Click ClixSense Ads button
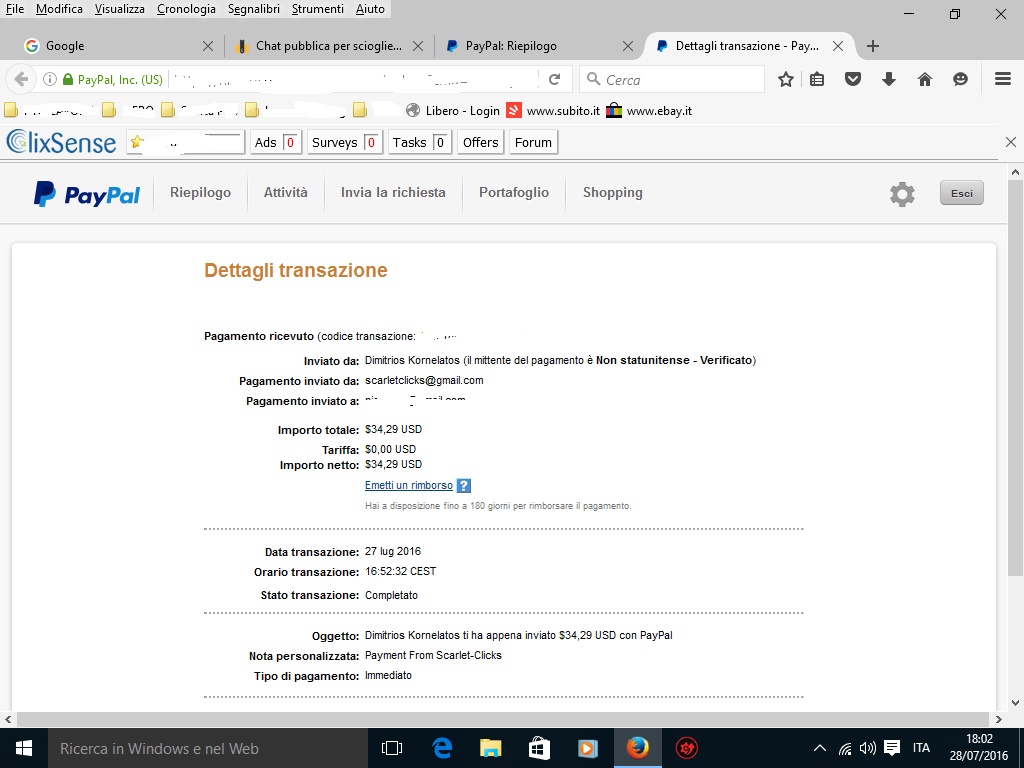 click(276, 142)
